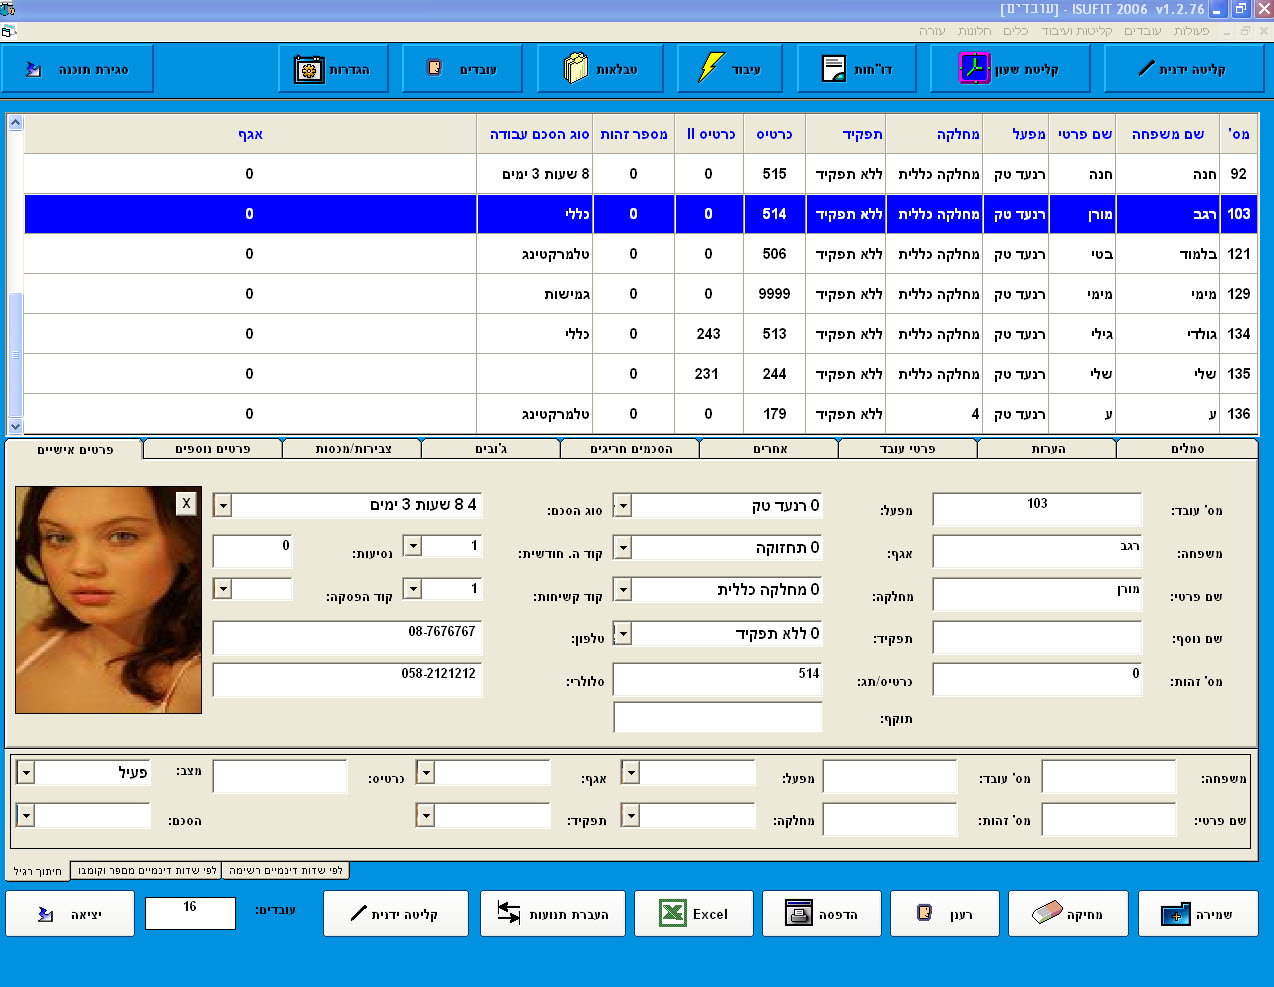
Task: Click the העברת תנועות button
Action: (x=553, y=914)
